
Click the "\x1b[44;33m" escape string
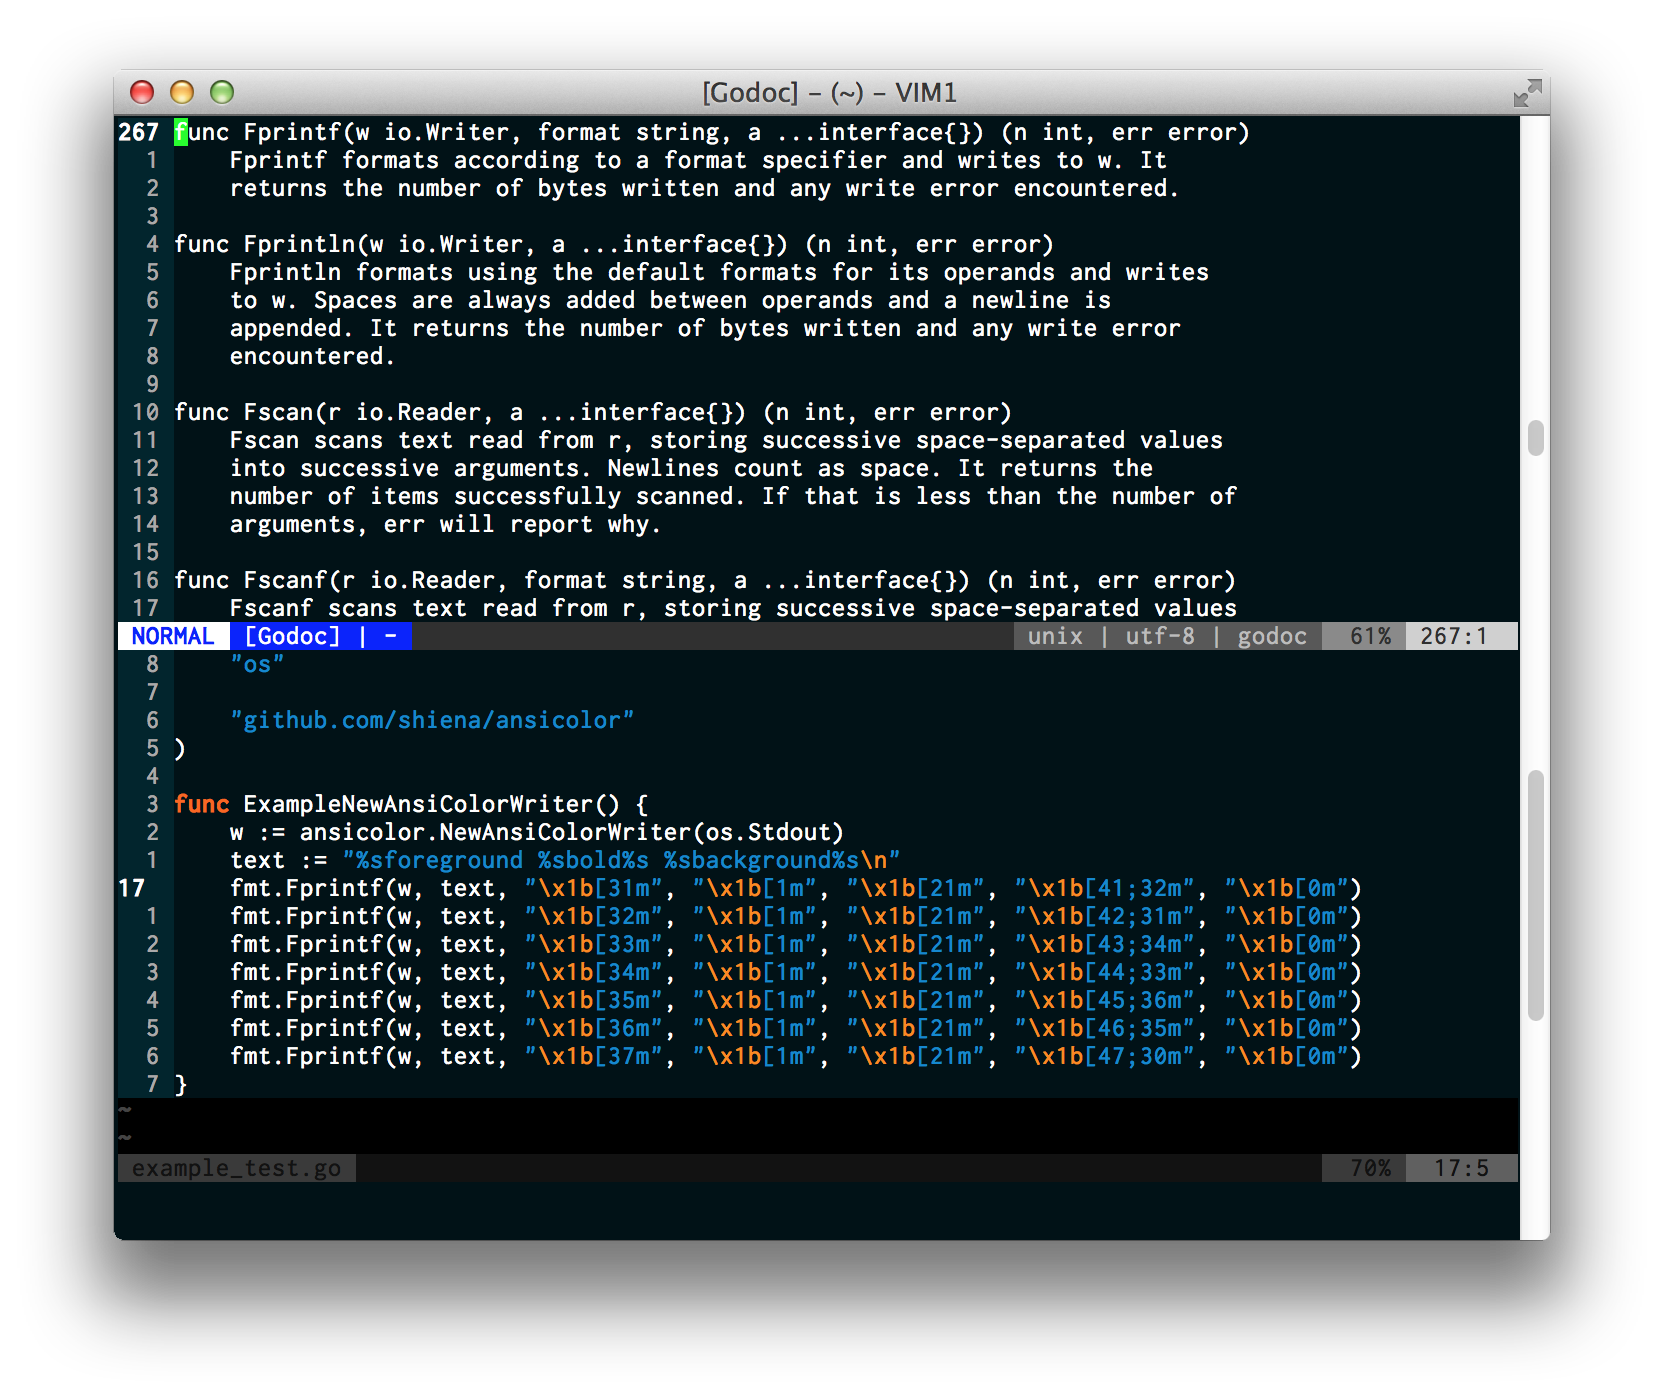tap(1104, 972)
